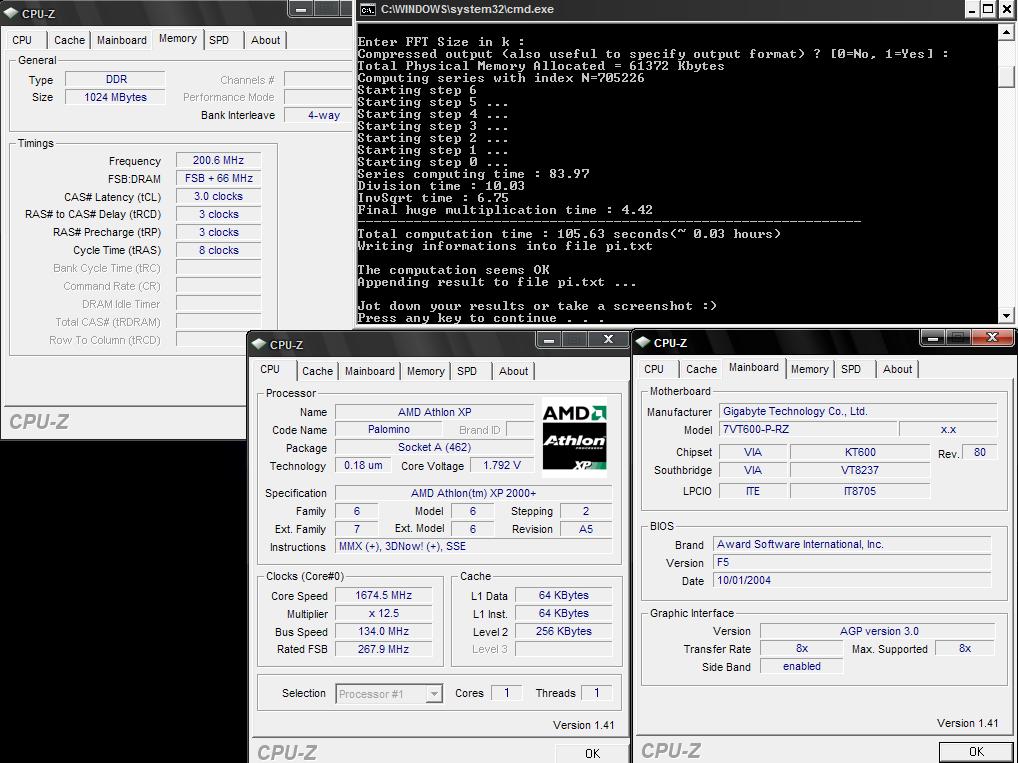The width and height of the screenshot is (1018, 763).
Task: Switch to SPD tab in CPU window
Action: click(467, 371)
